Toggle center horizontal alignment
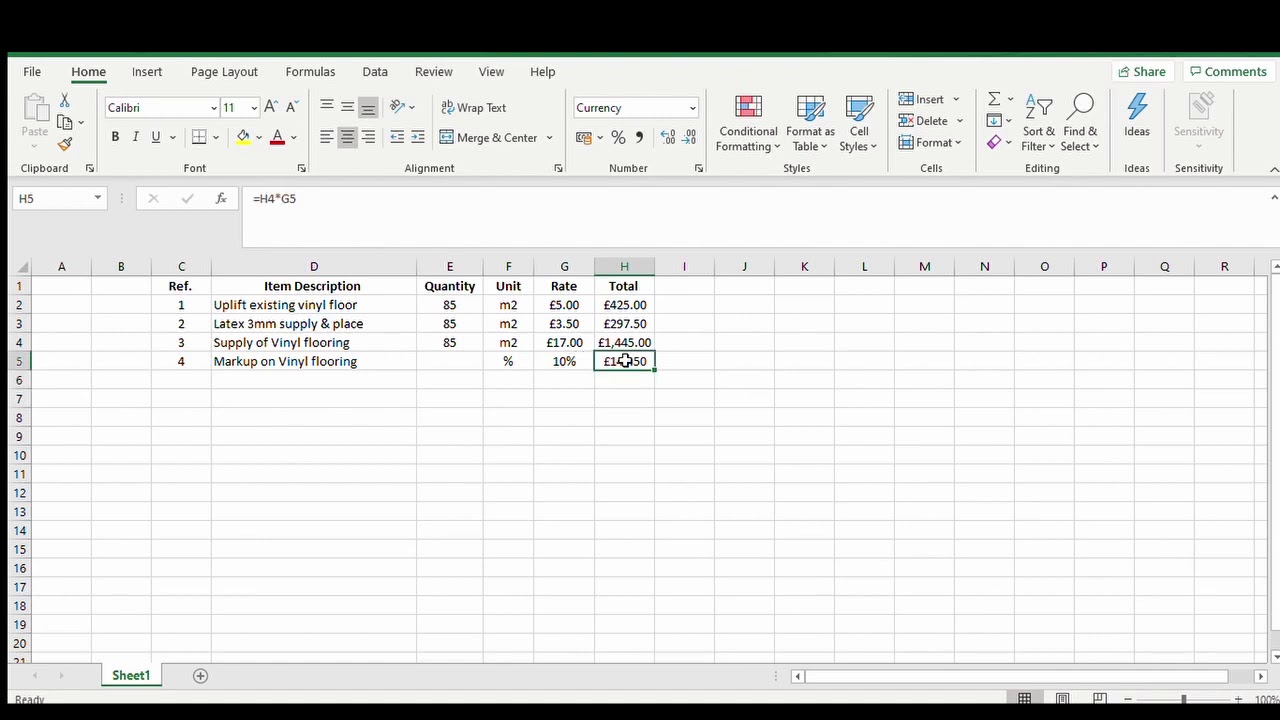Screen dimensions: 1280x720 pyautogui.click(x=347, y=137)
